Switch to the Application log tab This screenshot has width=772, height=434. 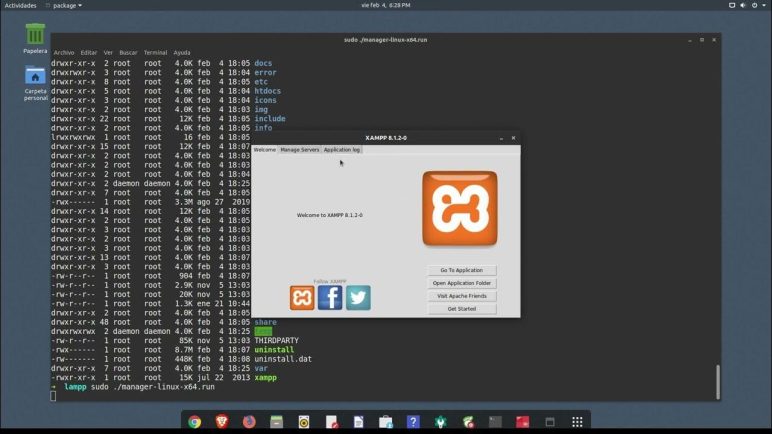pos(342,150)
